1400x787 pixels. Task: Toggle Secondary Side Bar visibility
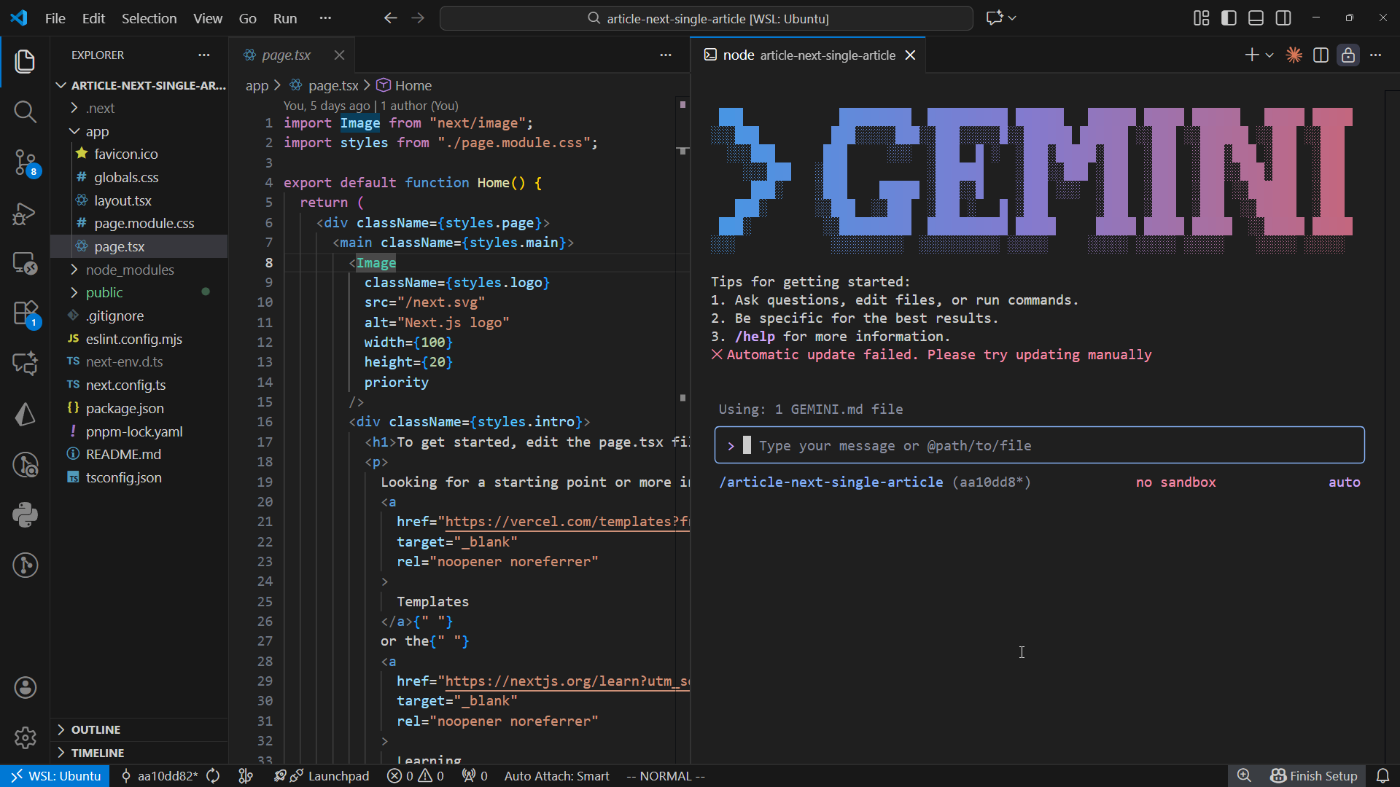(x=1283, y=18)
